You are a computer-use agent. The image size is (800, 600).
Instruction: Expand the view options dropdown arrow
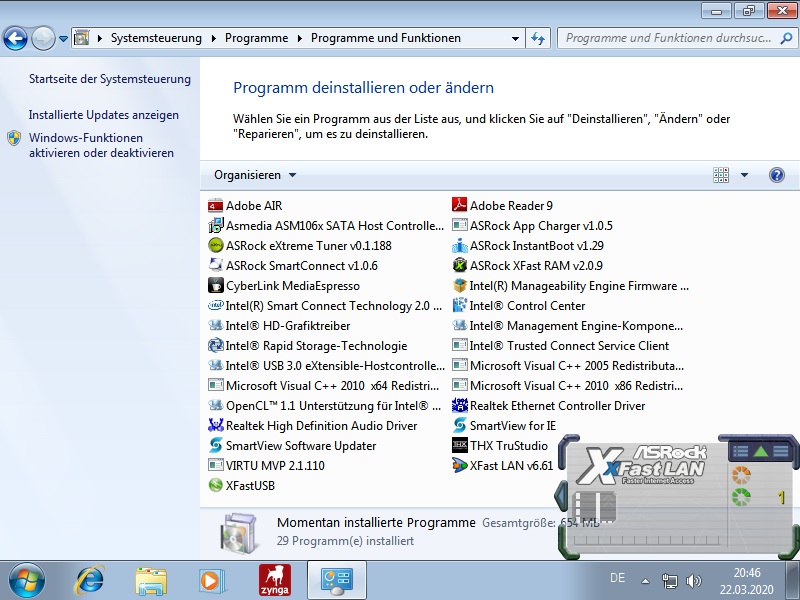(744, 175)
